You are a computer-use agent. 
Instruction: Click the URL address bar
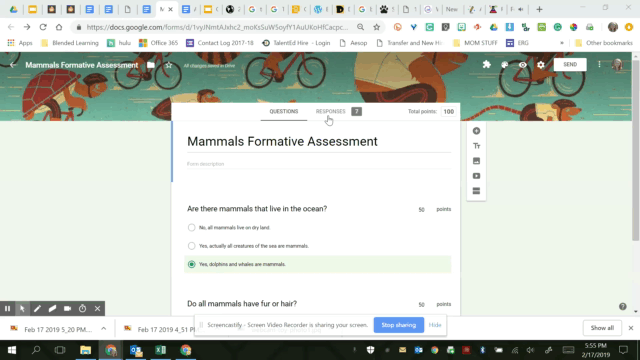coord(217,27)
